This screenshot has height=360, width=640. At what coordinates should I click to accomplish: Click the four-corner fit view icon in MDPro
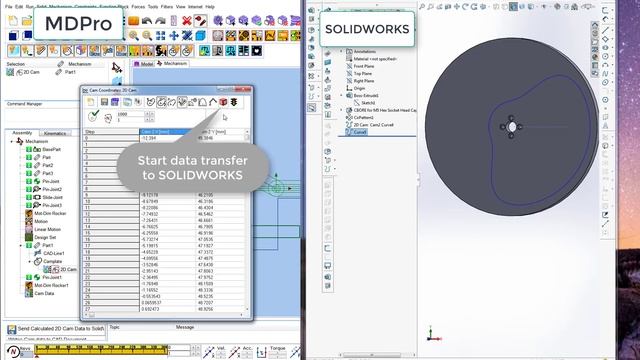tap(161, 36)
